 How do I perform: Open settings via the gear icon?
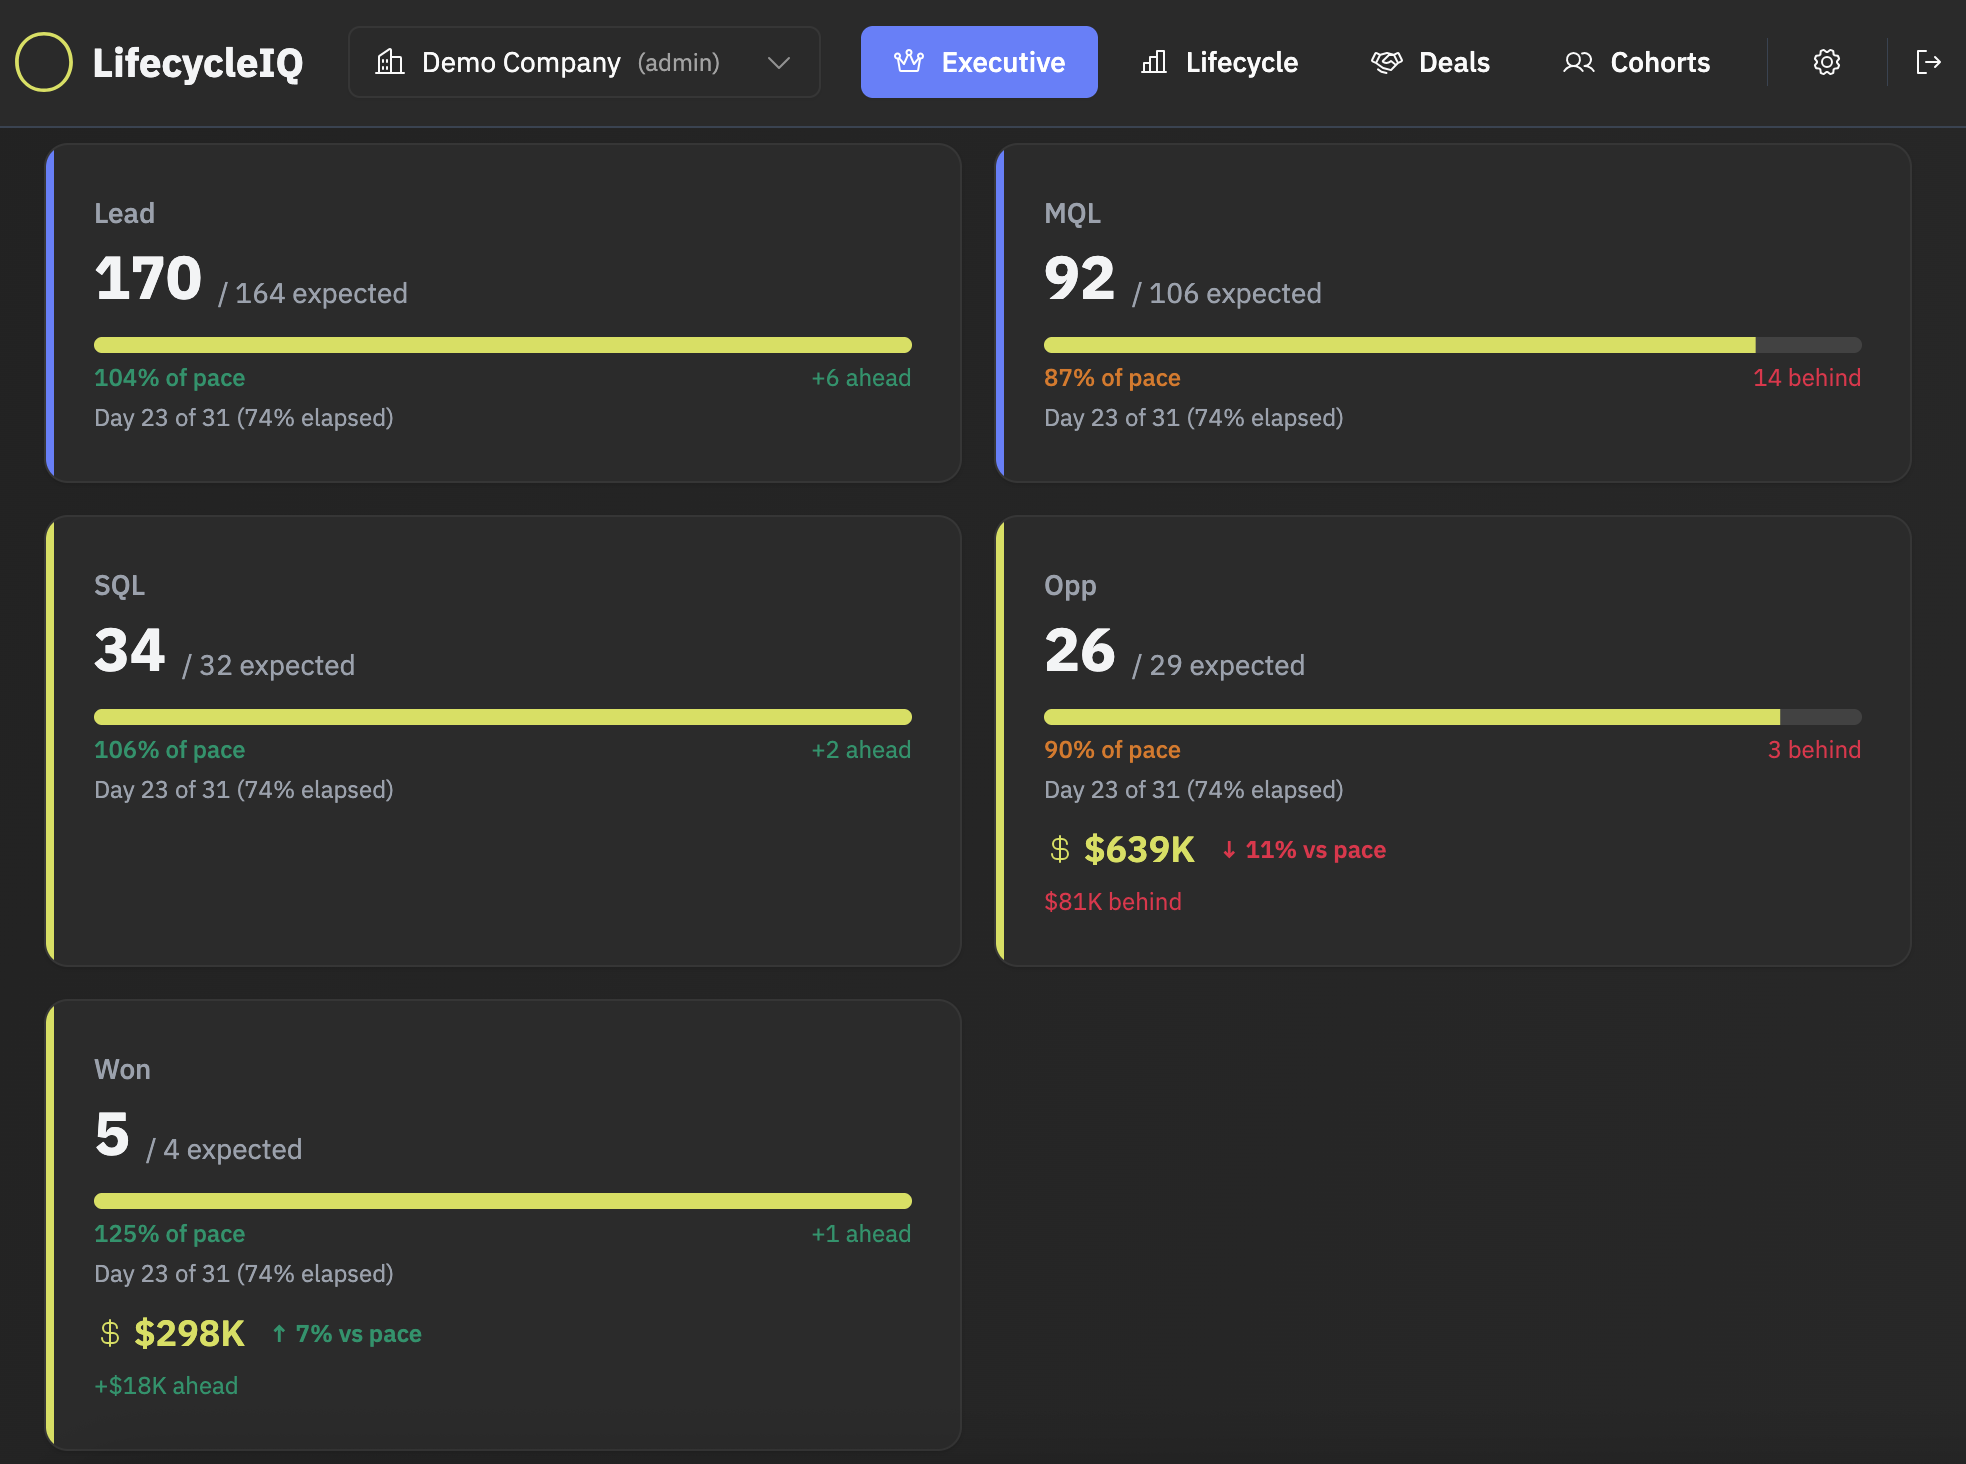(1826, 62)
